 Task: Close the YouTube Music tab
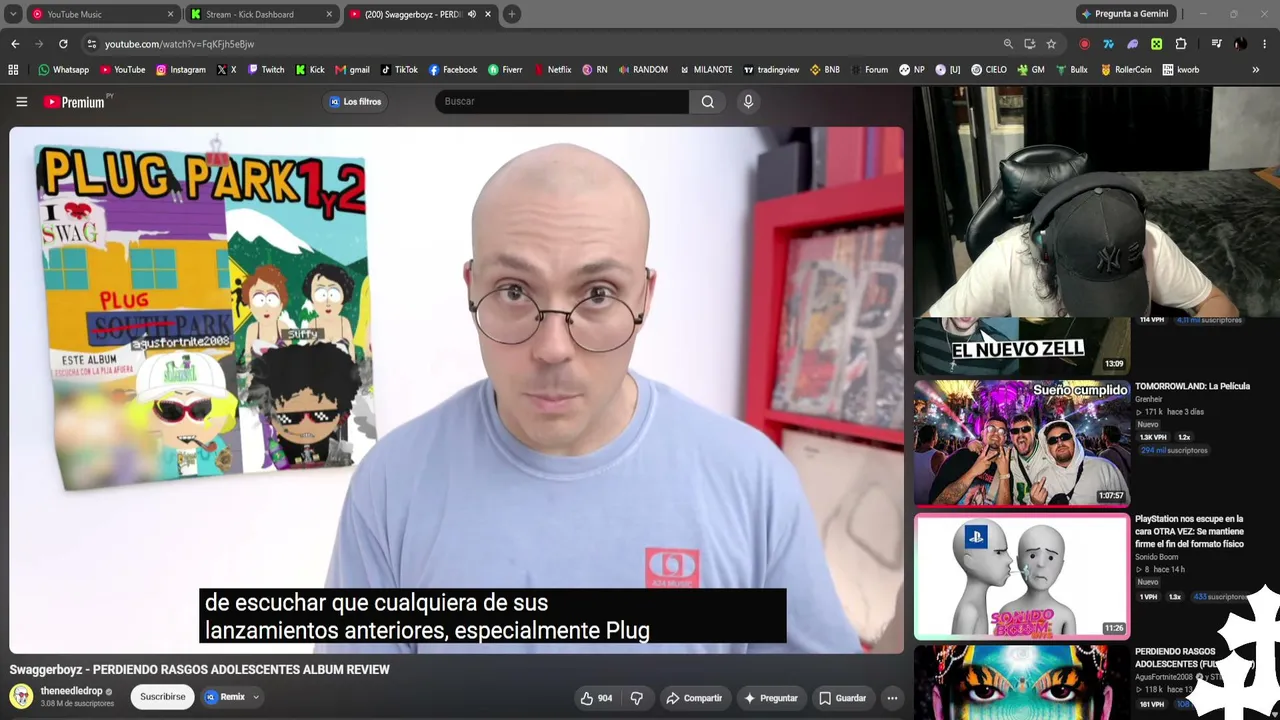point(170,14)
